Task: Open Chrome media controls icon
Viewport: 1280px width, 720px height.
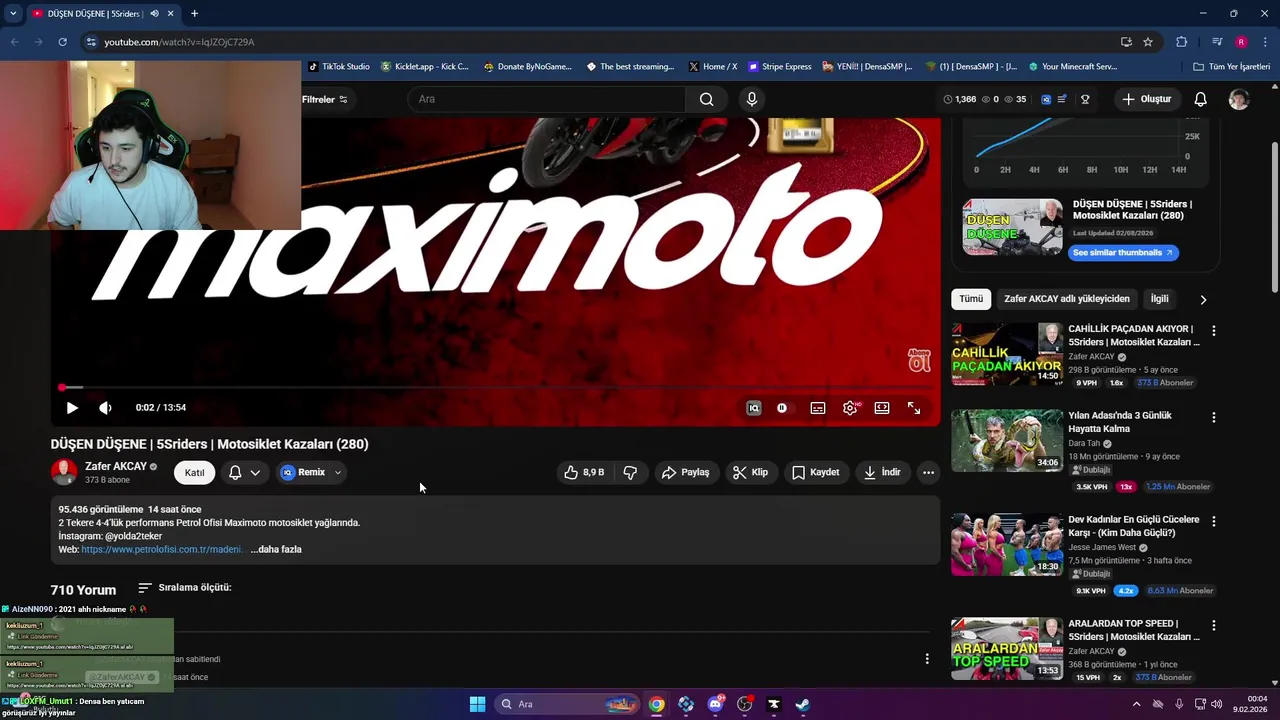Action: 1217,42
